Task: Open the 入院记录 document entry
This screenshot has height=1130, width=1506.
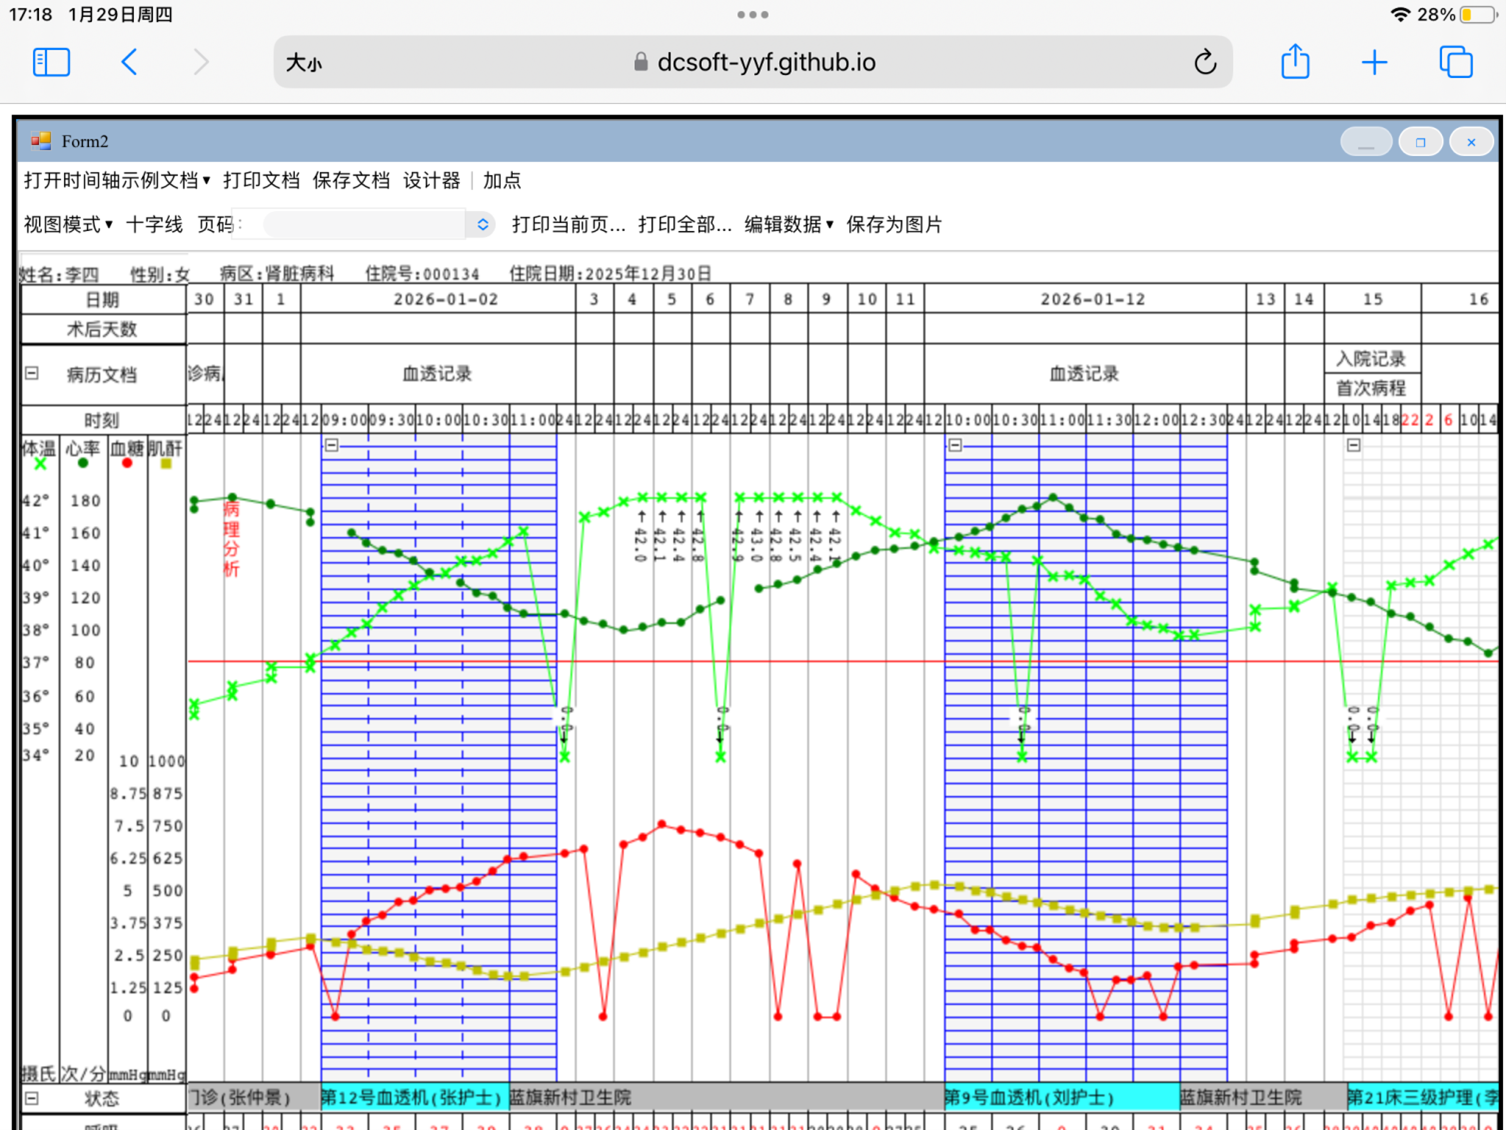Action: [x=1371, y=359]
